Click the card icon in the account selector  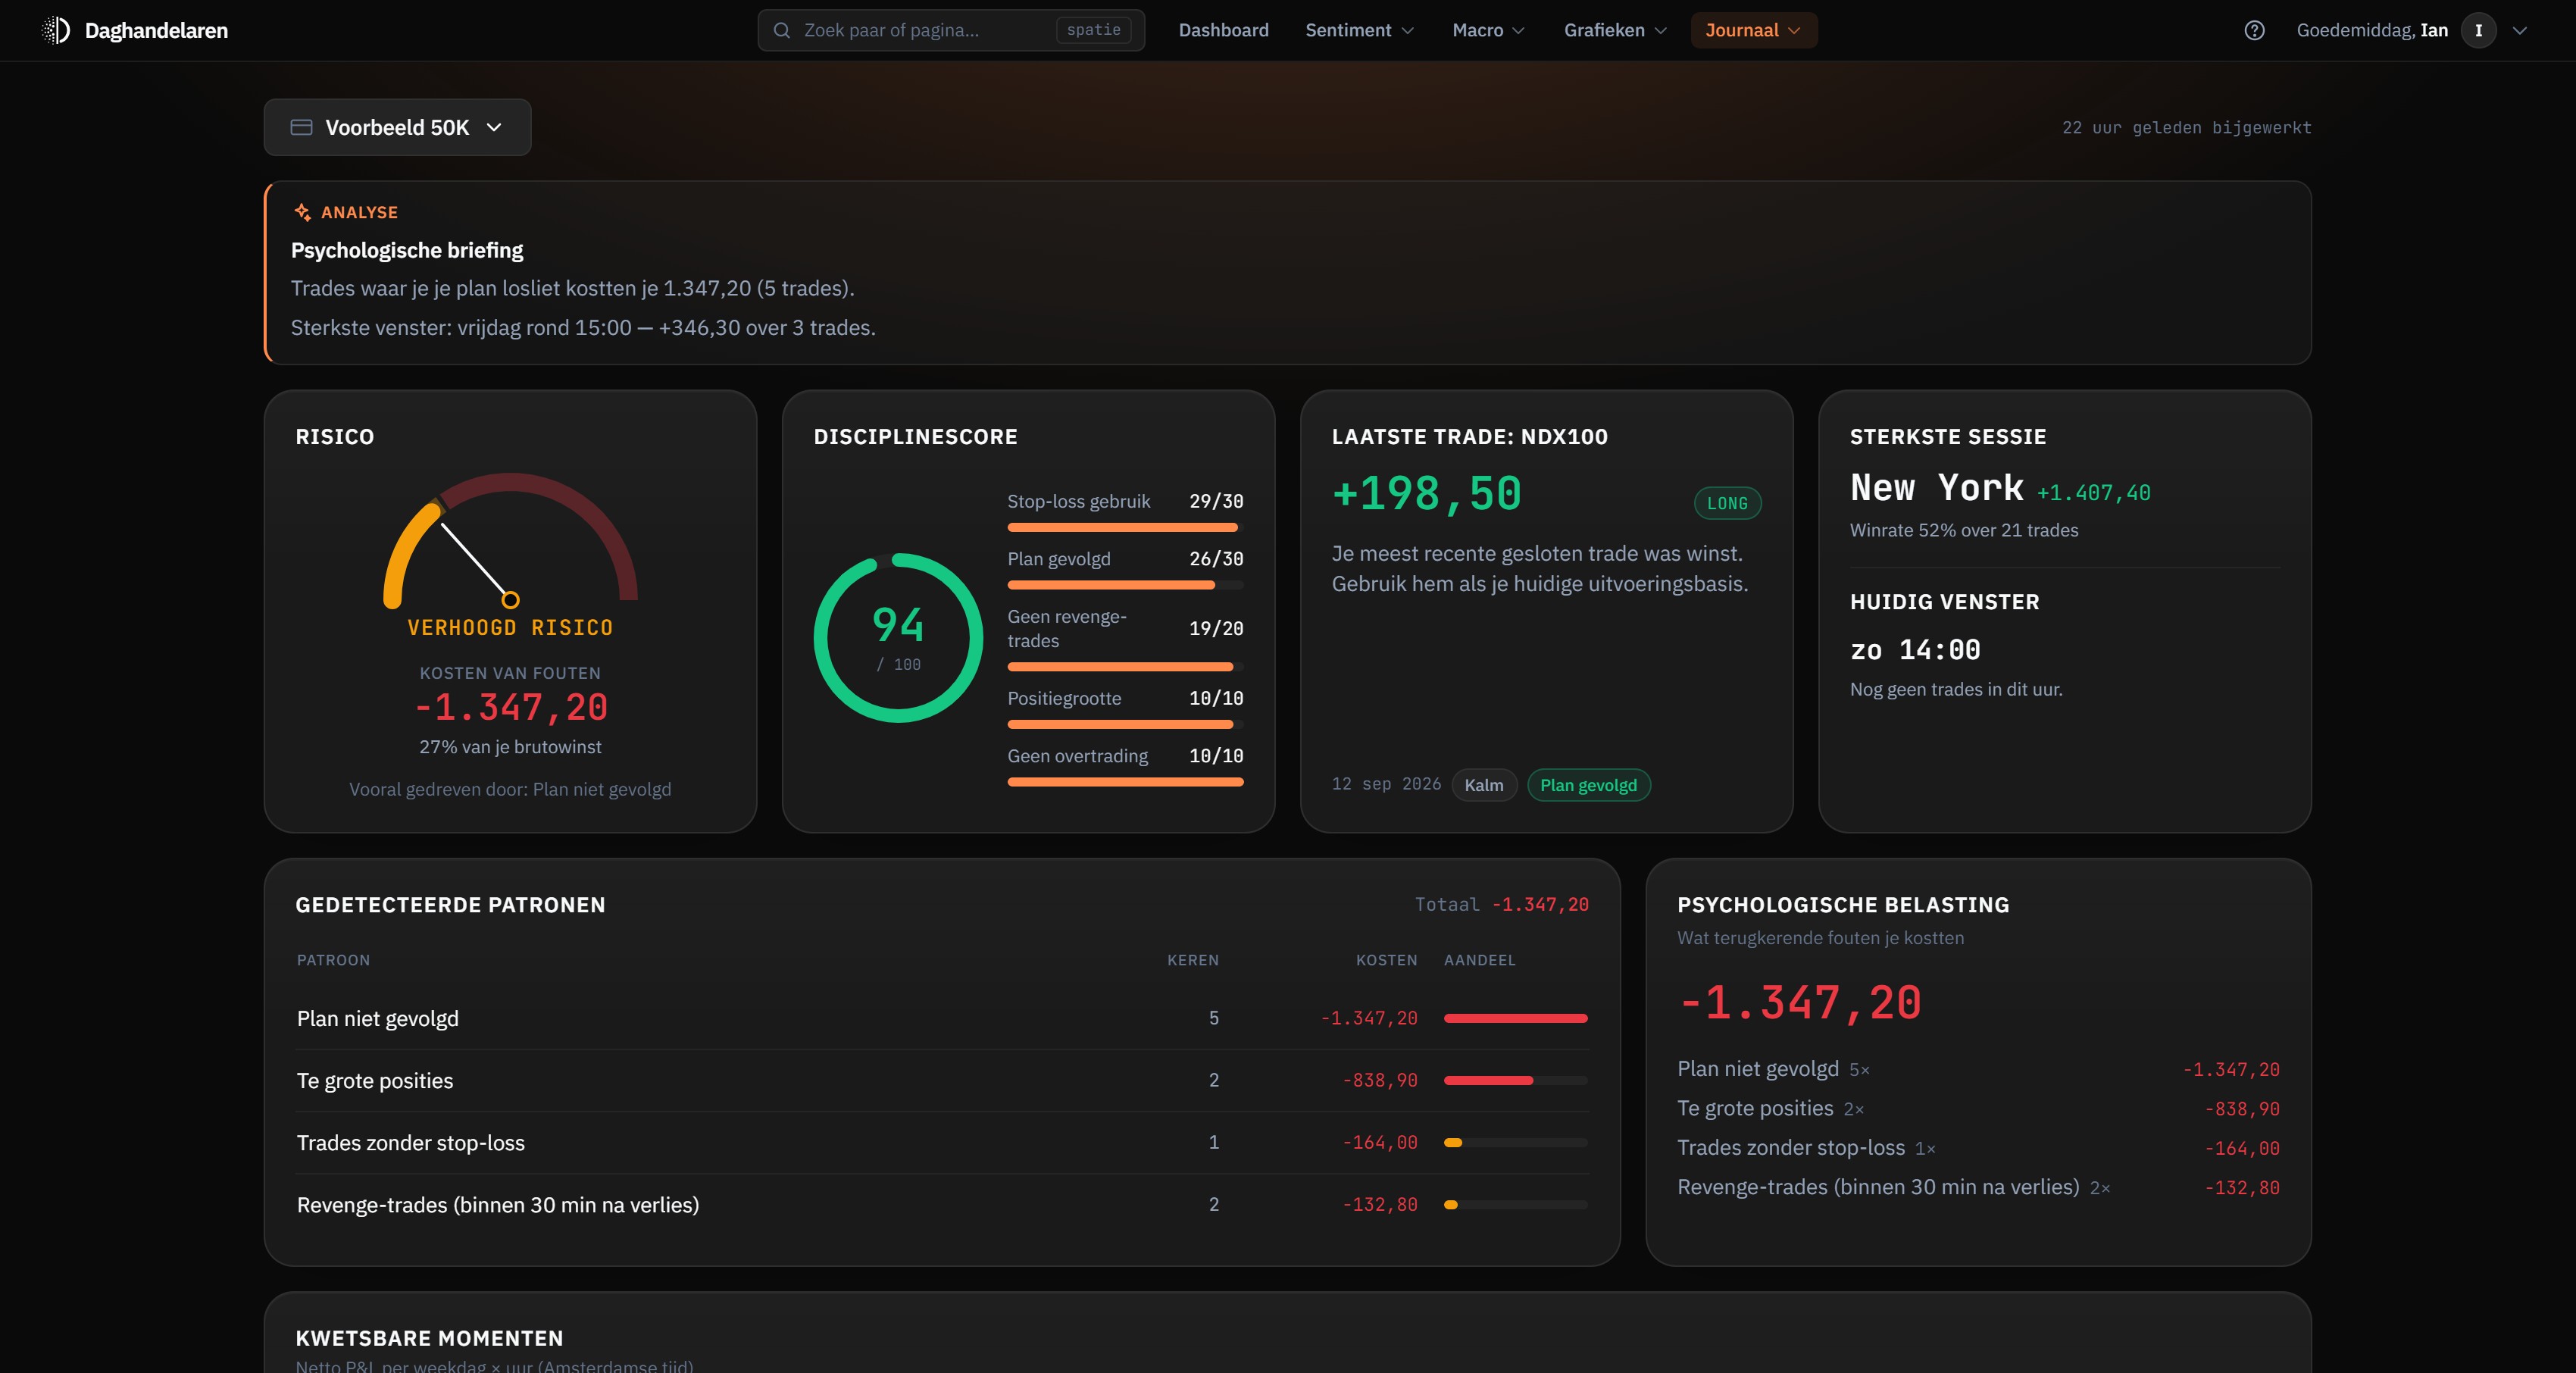coord(301,127)
